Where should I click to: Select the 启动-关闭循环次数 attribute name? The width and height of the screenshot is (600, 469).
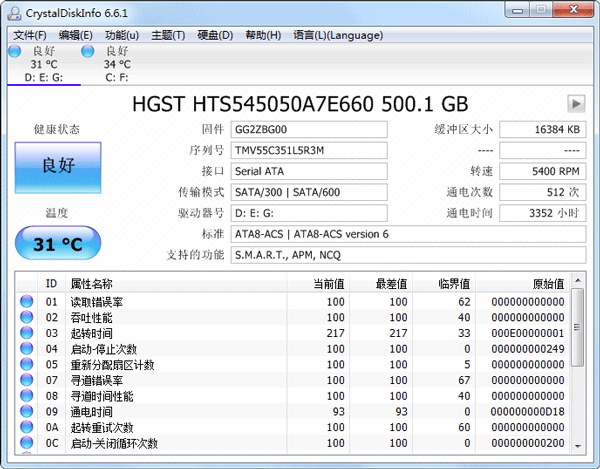114,443
